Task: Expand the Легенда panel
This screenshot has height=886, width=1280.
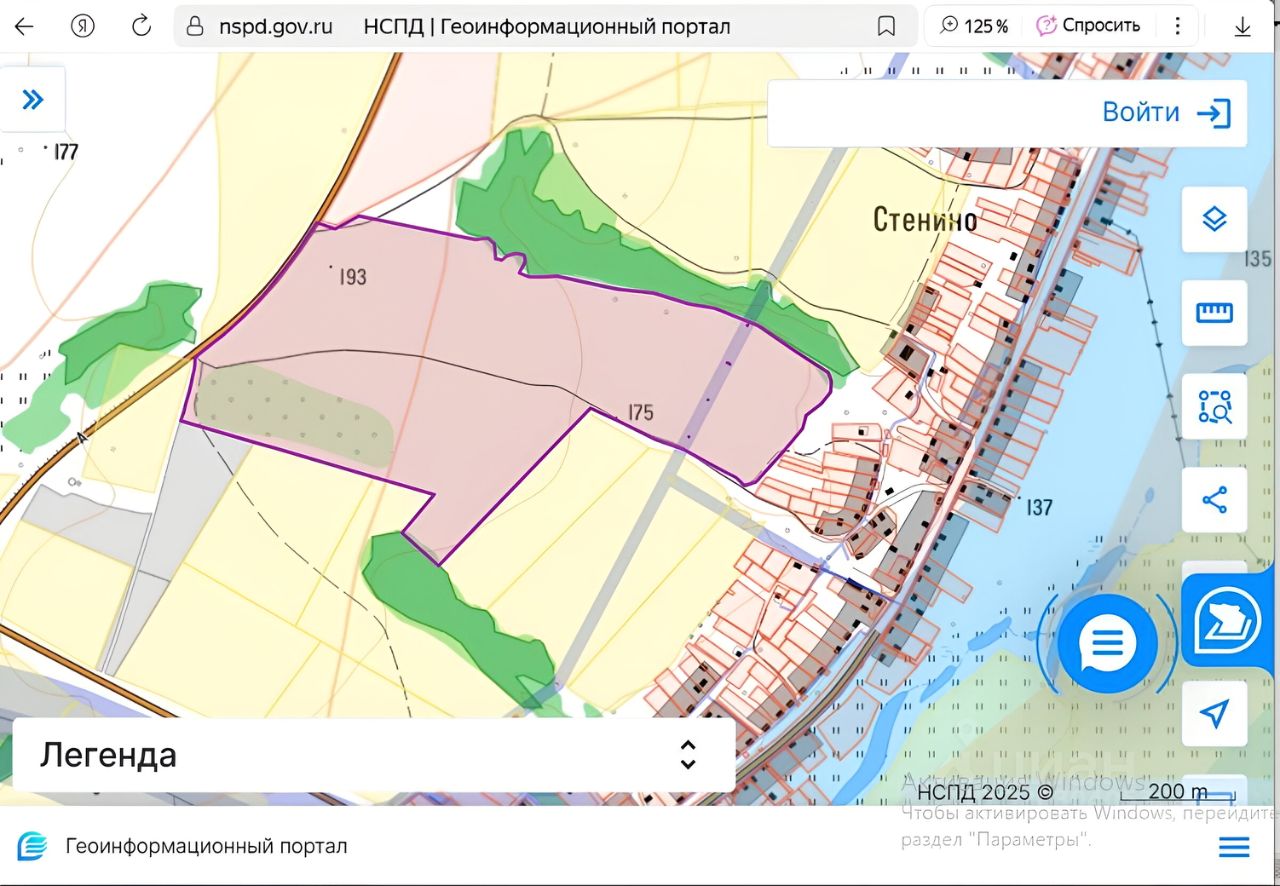Action: [x=374, y=755]
